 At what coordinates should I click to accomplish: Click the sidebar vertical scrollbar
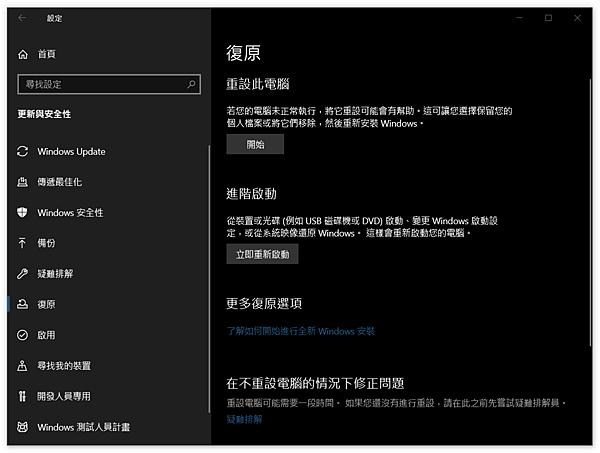point(209,279)
